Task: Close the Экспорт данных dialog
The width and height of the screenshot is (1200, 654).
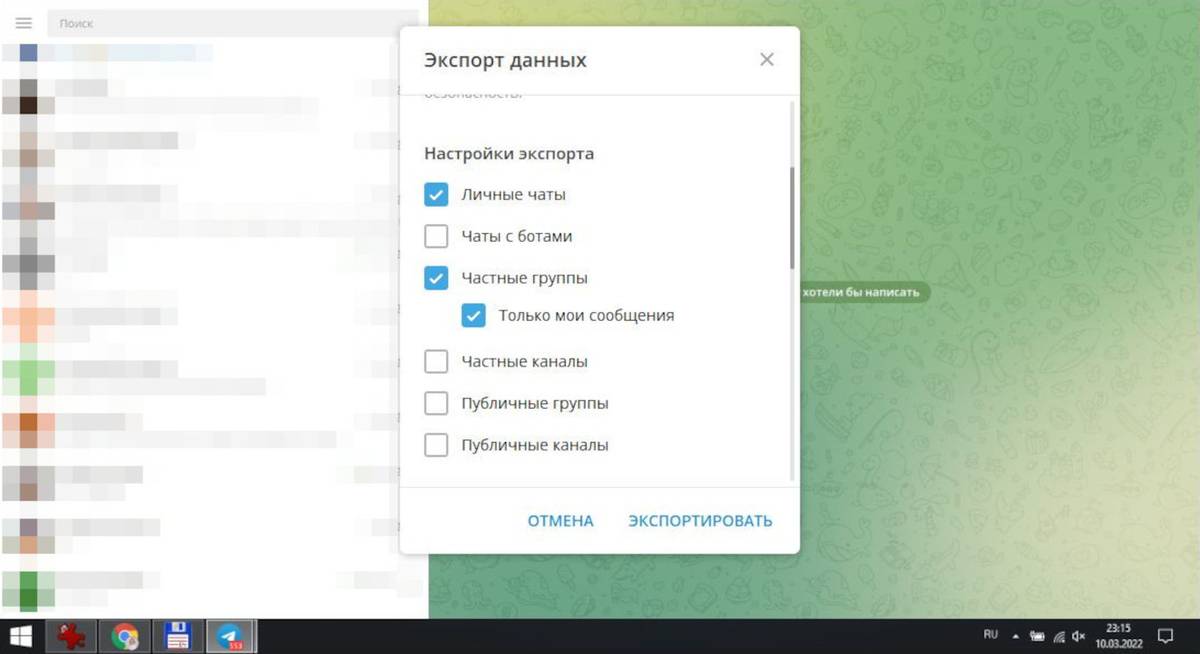Action: 767,60
